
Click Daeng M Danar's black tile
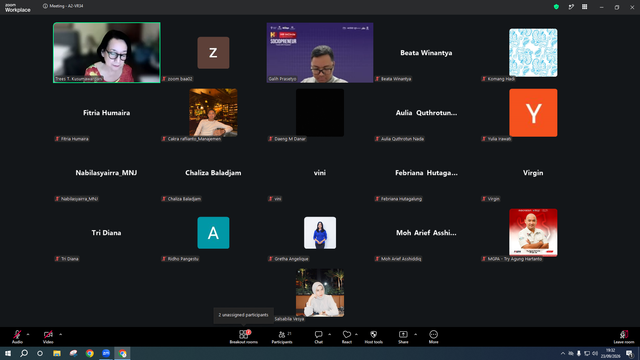320,113
